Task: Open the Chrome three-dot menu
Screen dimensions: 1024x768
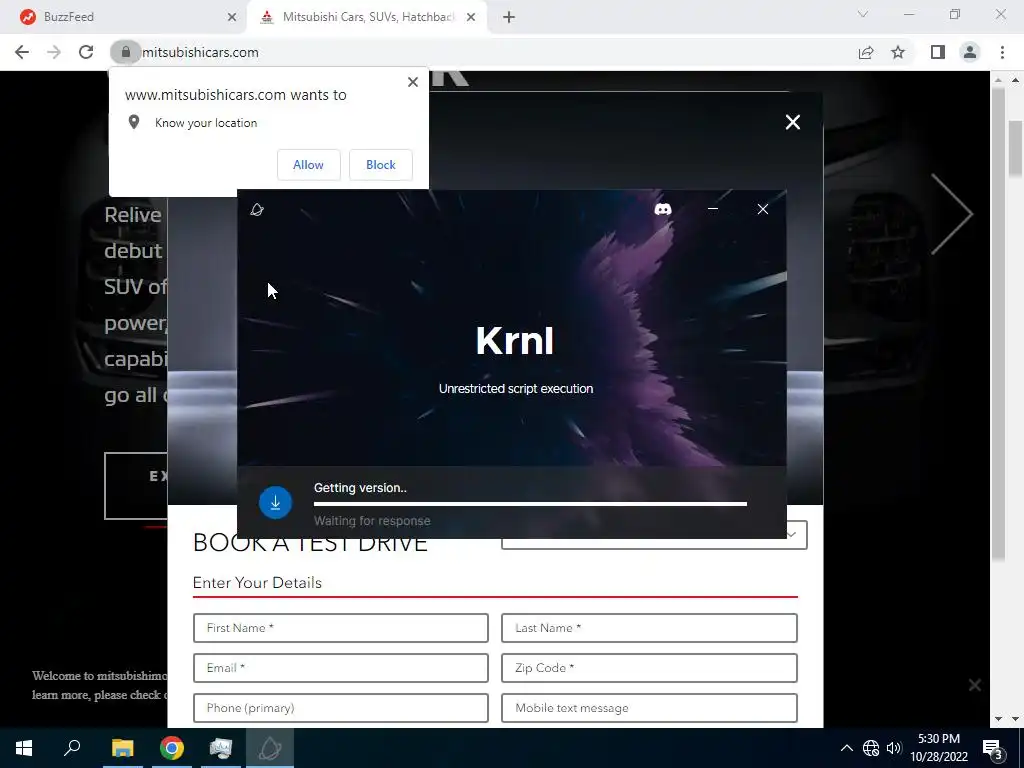Action: pyautogui.click(x=1002, y=52)
